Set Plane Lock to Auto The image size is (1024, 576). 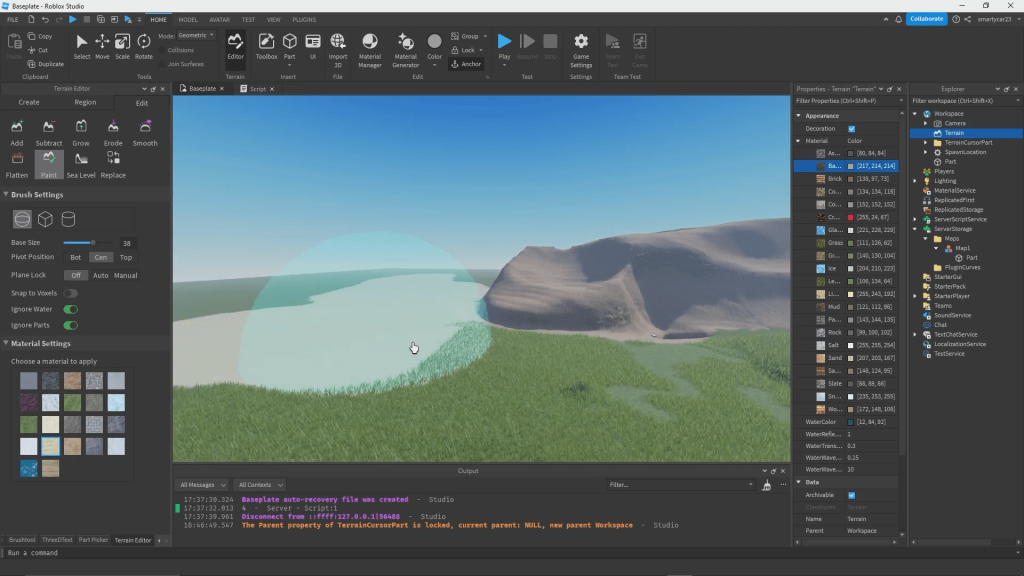pyautogui.click(x=101, y=276)
